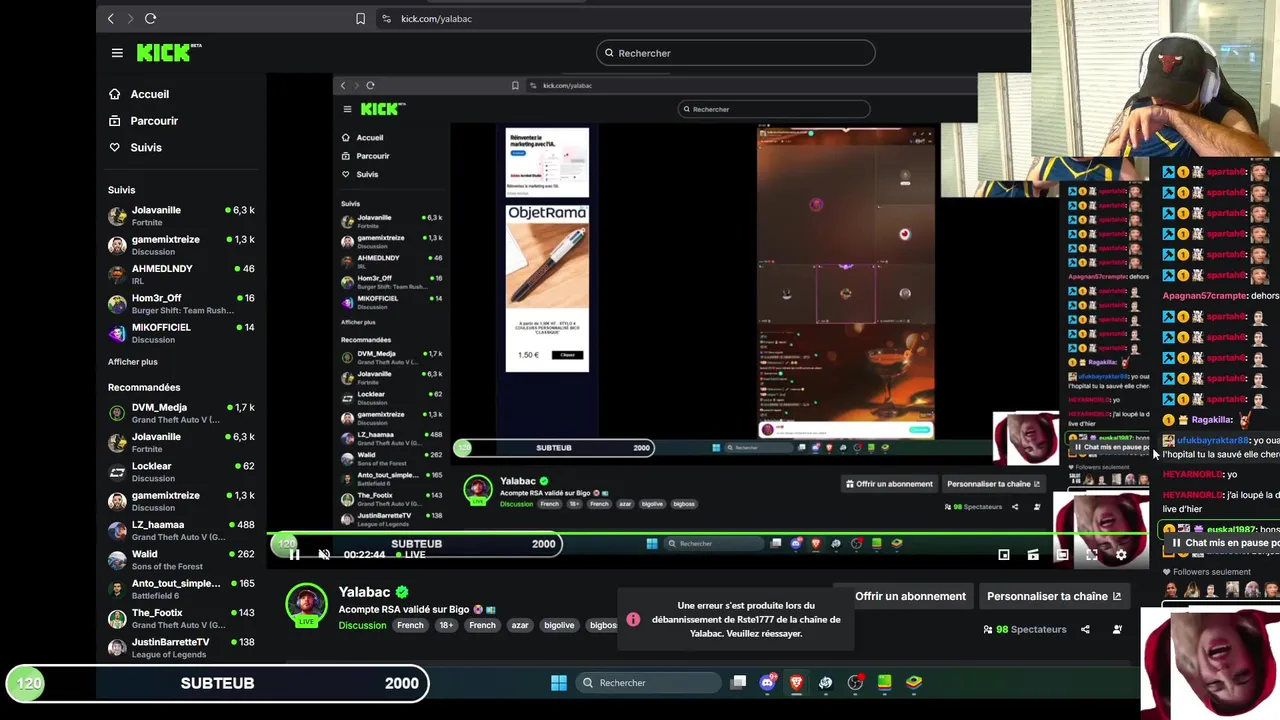This screenshot has width=1280, height=720.
Task: Open Jolavanille channel in Suivis list
Action: (x=181, y=216)
